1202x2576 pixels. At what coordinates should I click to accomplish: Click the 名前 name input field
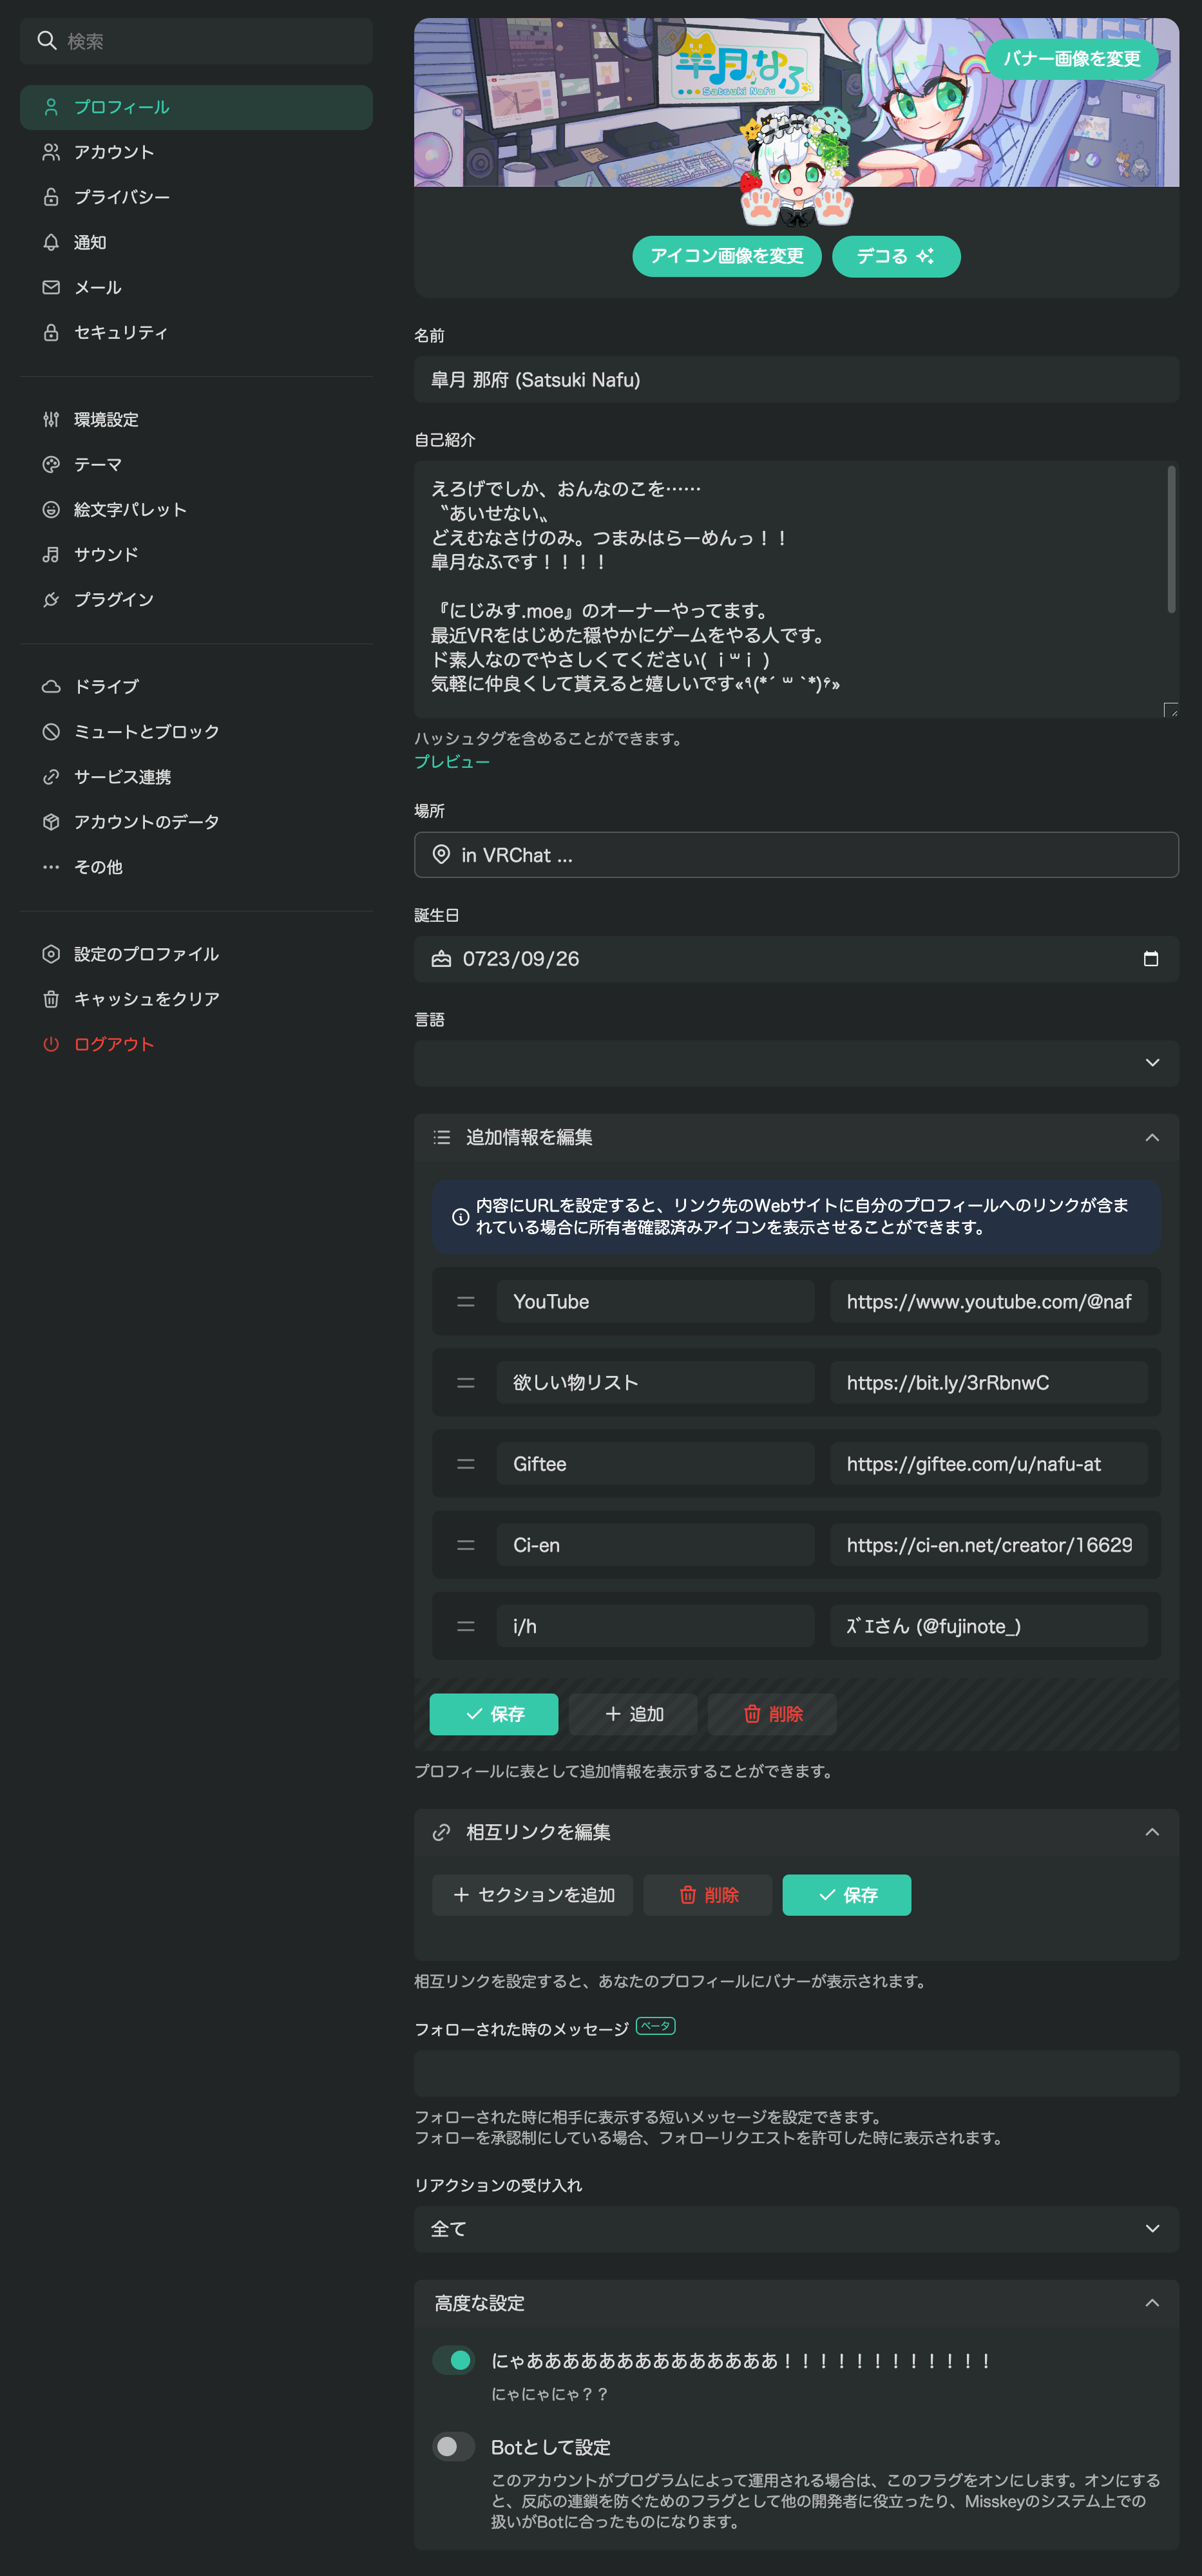pos(796,379)
